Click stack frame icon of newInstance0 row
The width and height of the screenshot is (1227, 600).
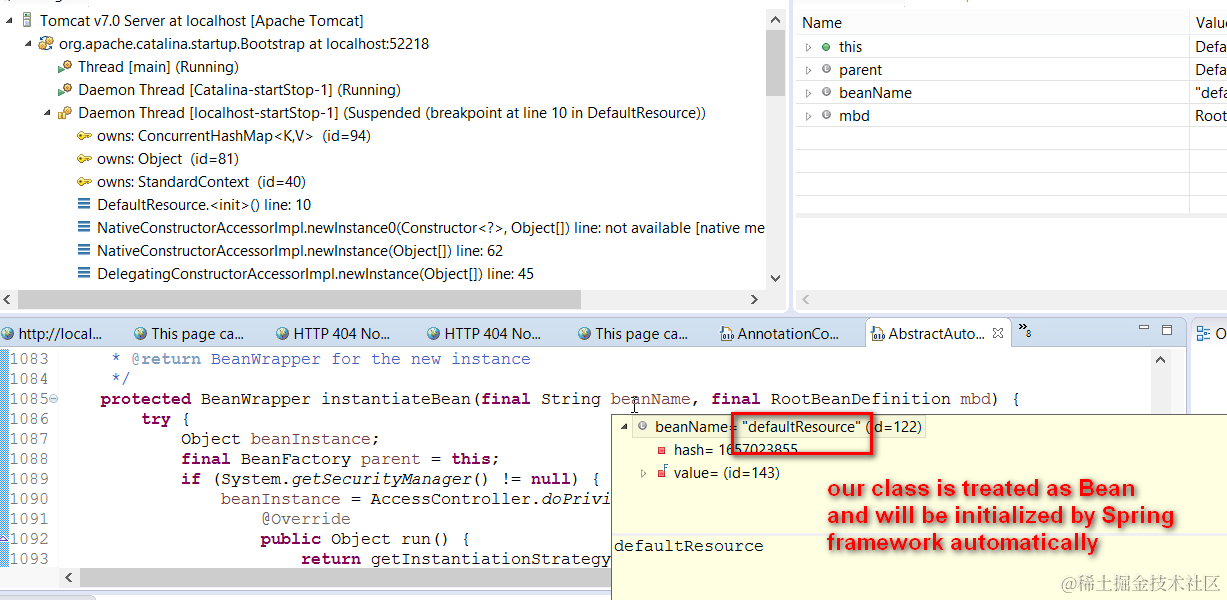tap(84, 227)
